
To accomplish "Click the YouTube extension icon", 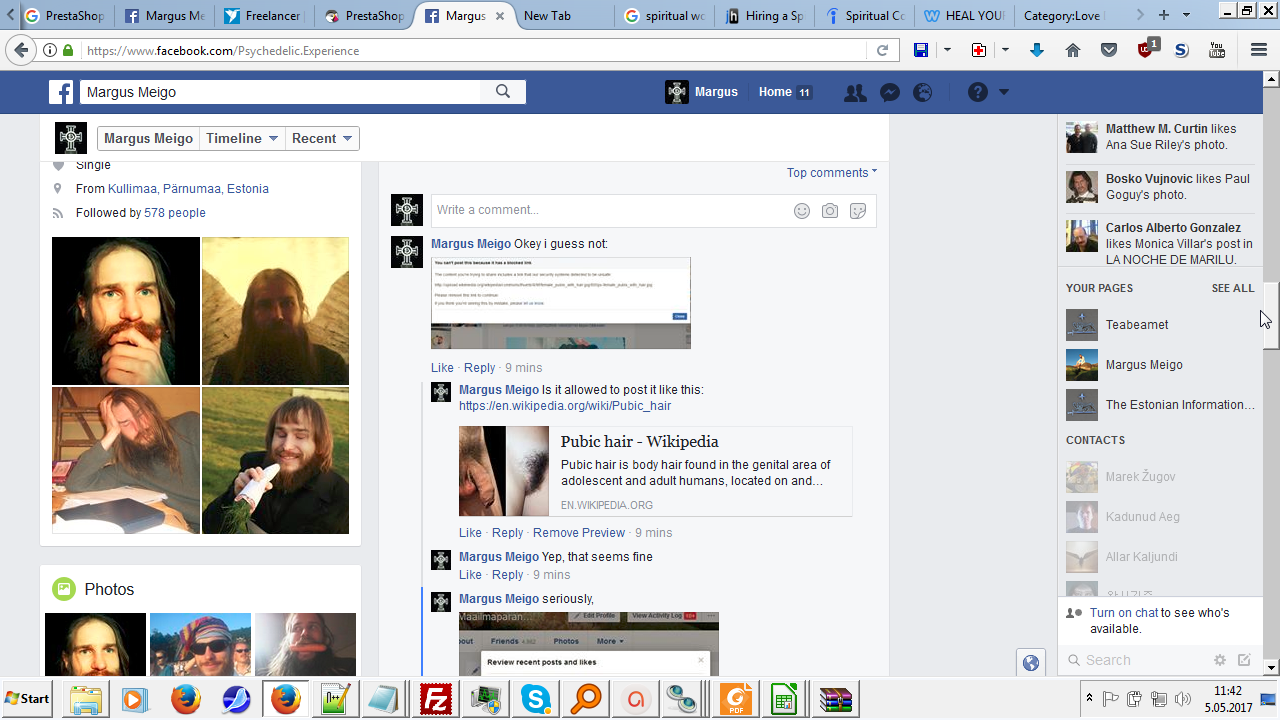I will click(x=1217, y=50).
